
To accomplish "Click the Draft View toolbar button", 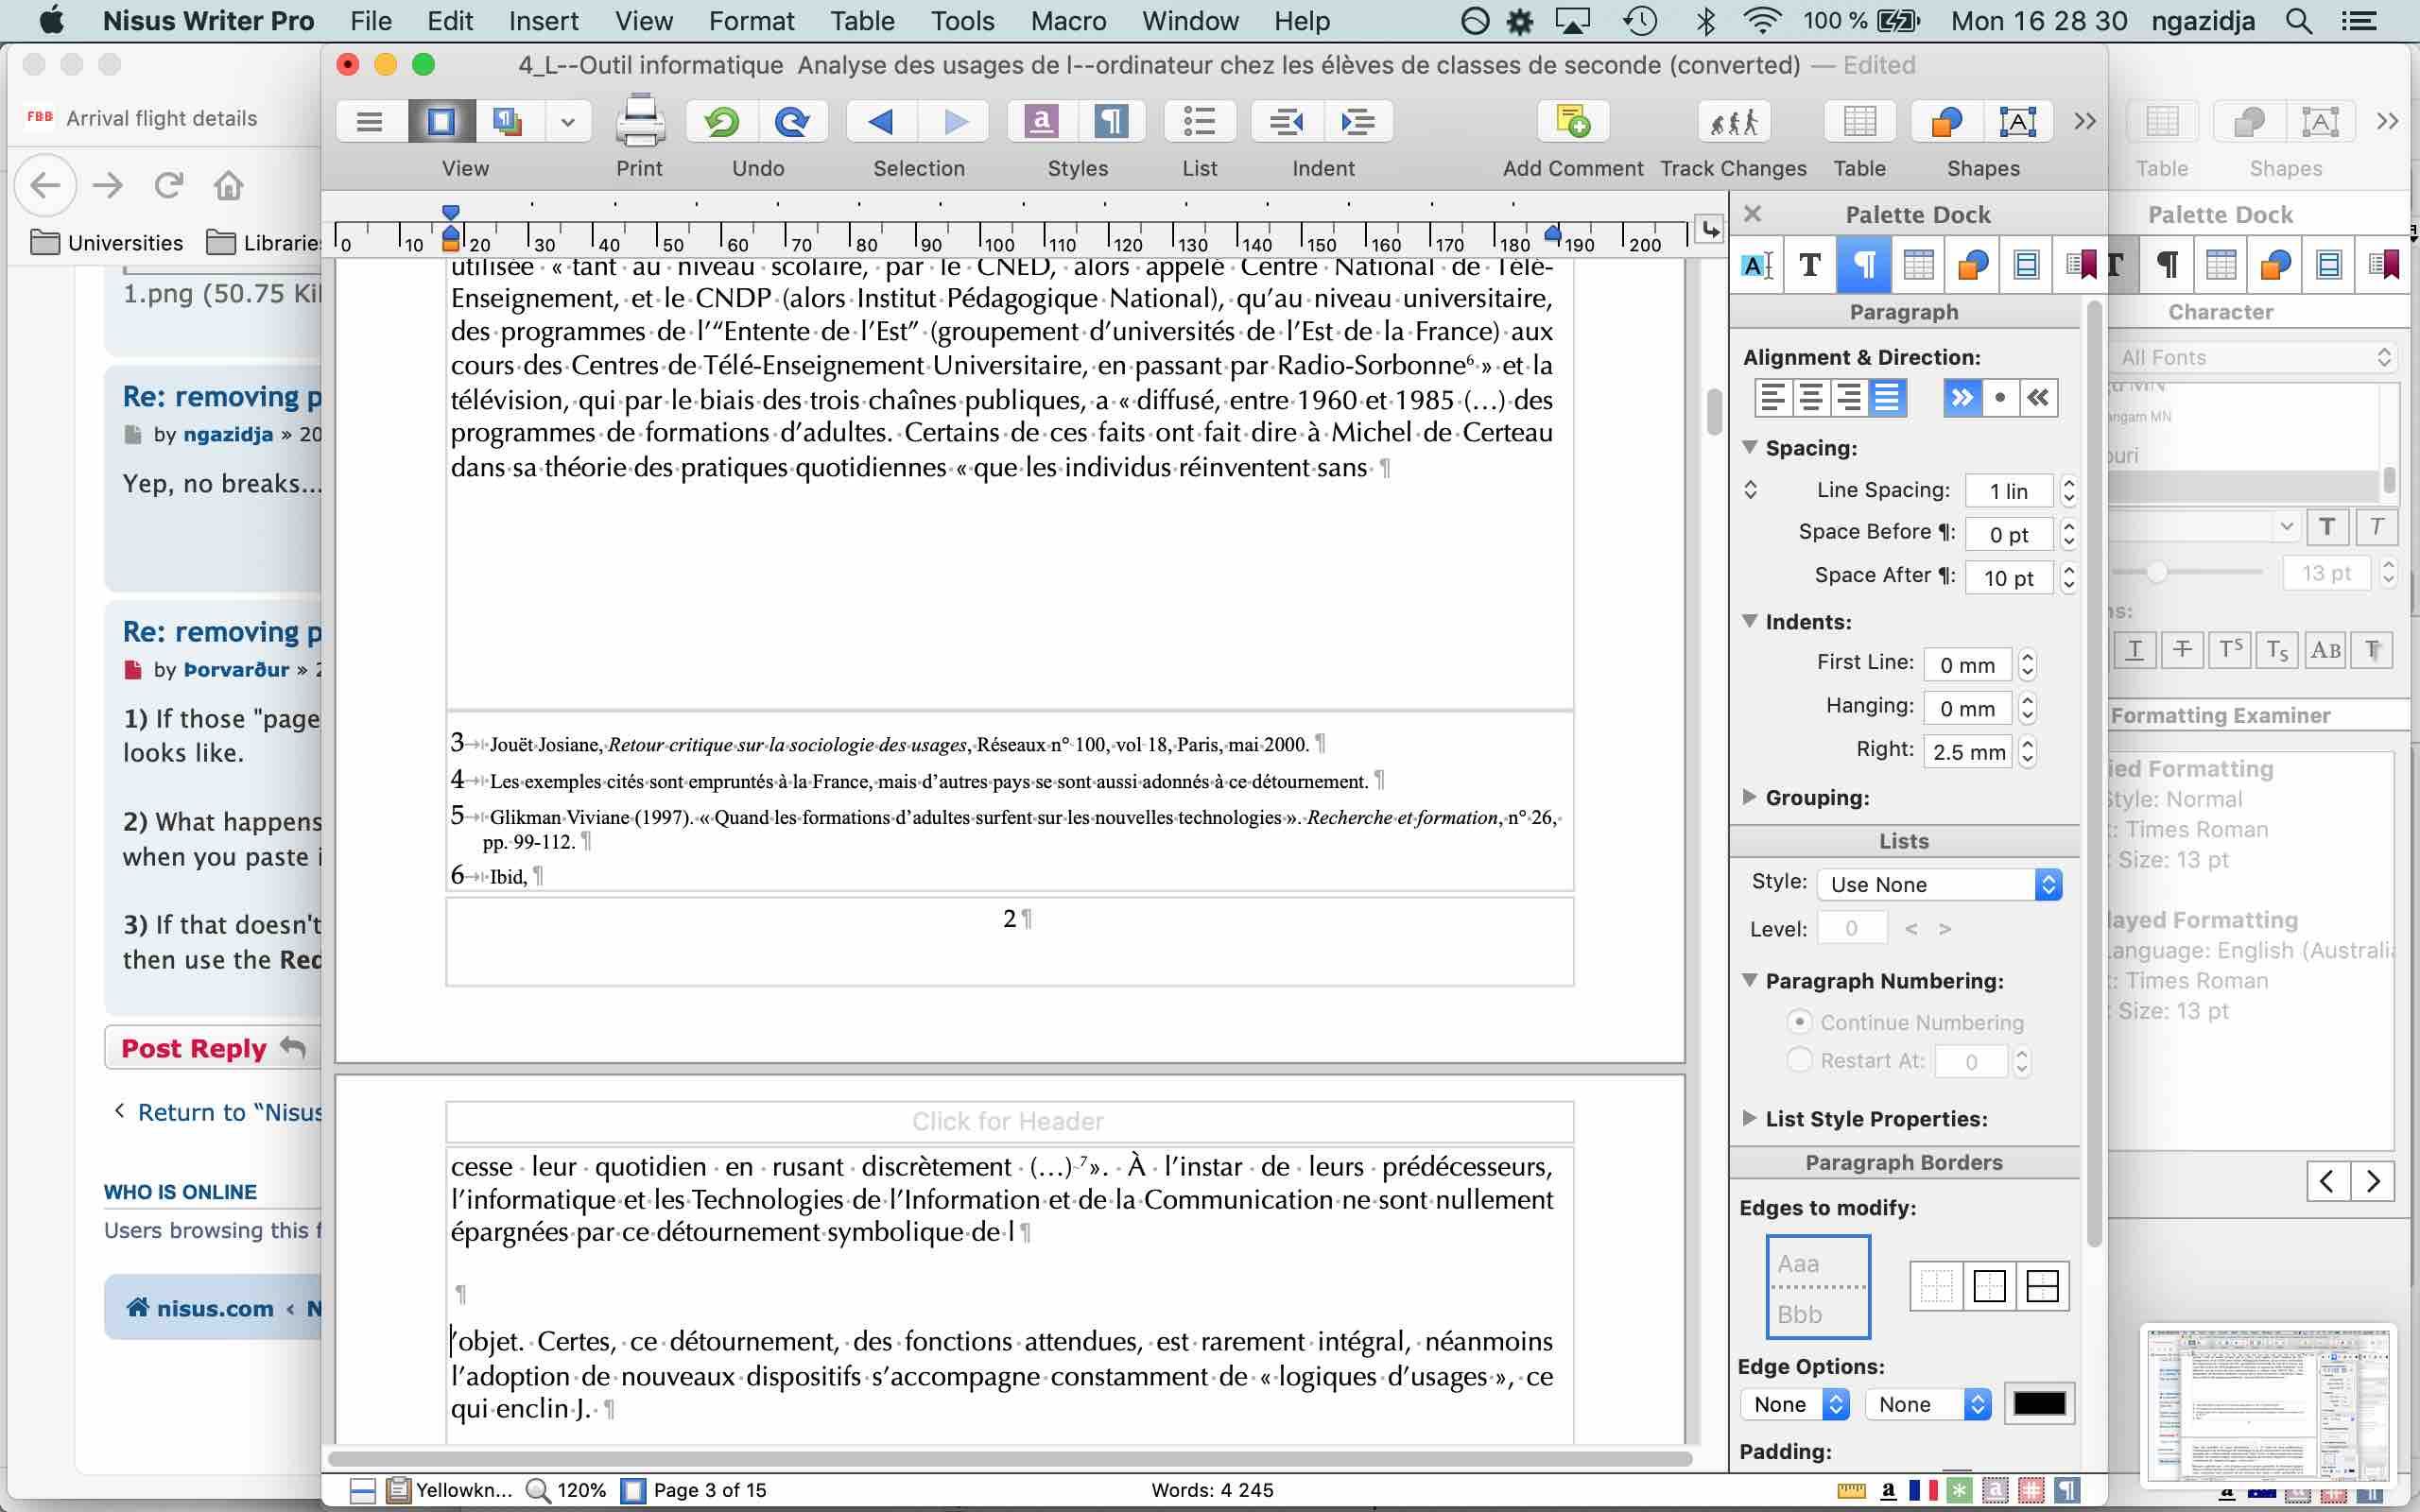I will point(369,121).
